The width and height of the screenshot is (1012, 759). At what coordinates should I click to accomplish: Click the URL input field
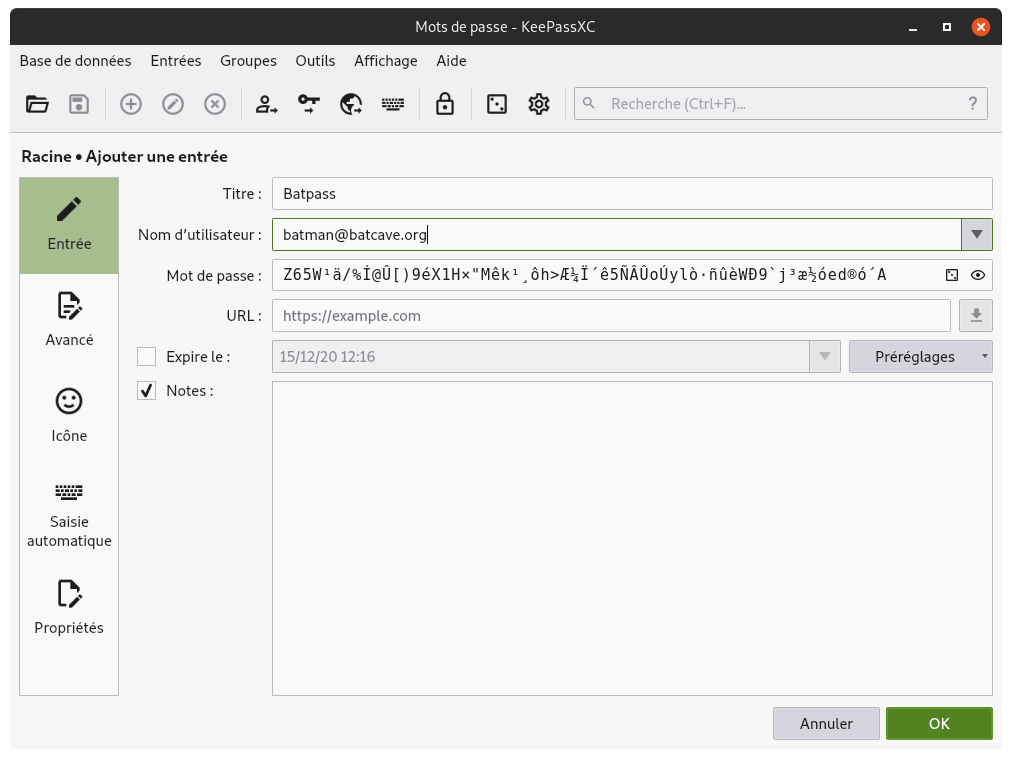(x=611, y=316)
